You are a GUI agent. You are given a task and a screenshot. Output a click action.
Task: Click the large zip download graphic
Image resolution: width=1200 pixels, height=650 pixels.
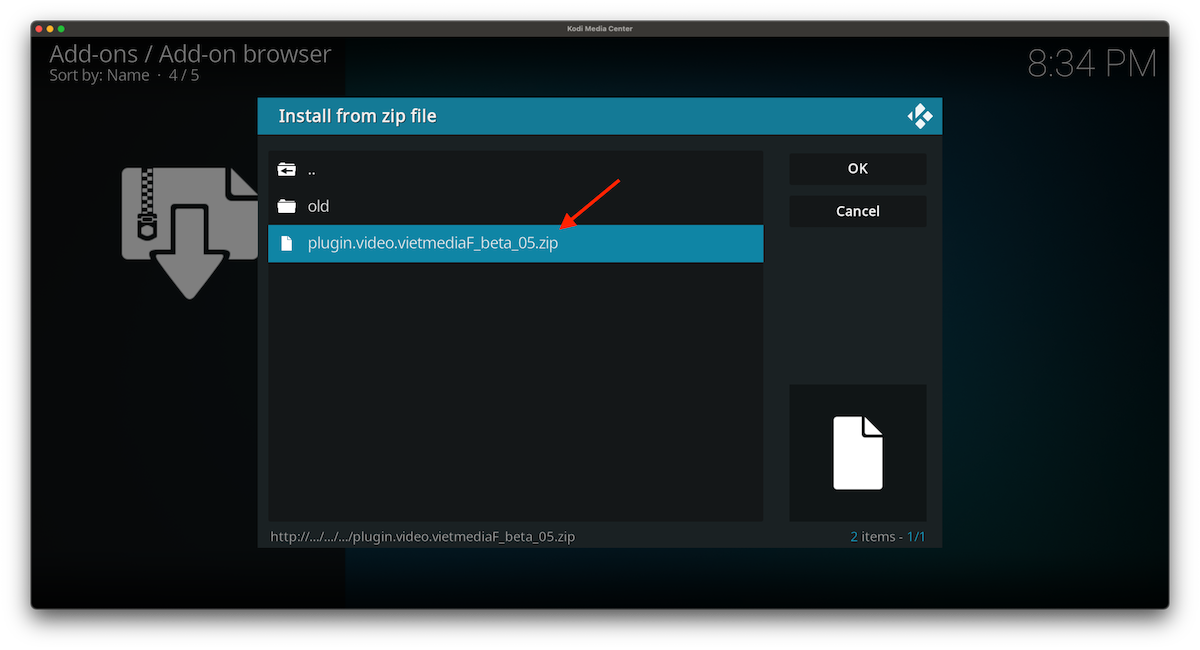pyautogui.click(x=190, y=230)
